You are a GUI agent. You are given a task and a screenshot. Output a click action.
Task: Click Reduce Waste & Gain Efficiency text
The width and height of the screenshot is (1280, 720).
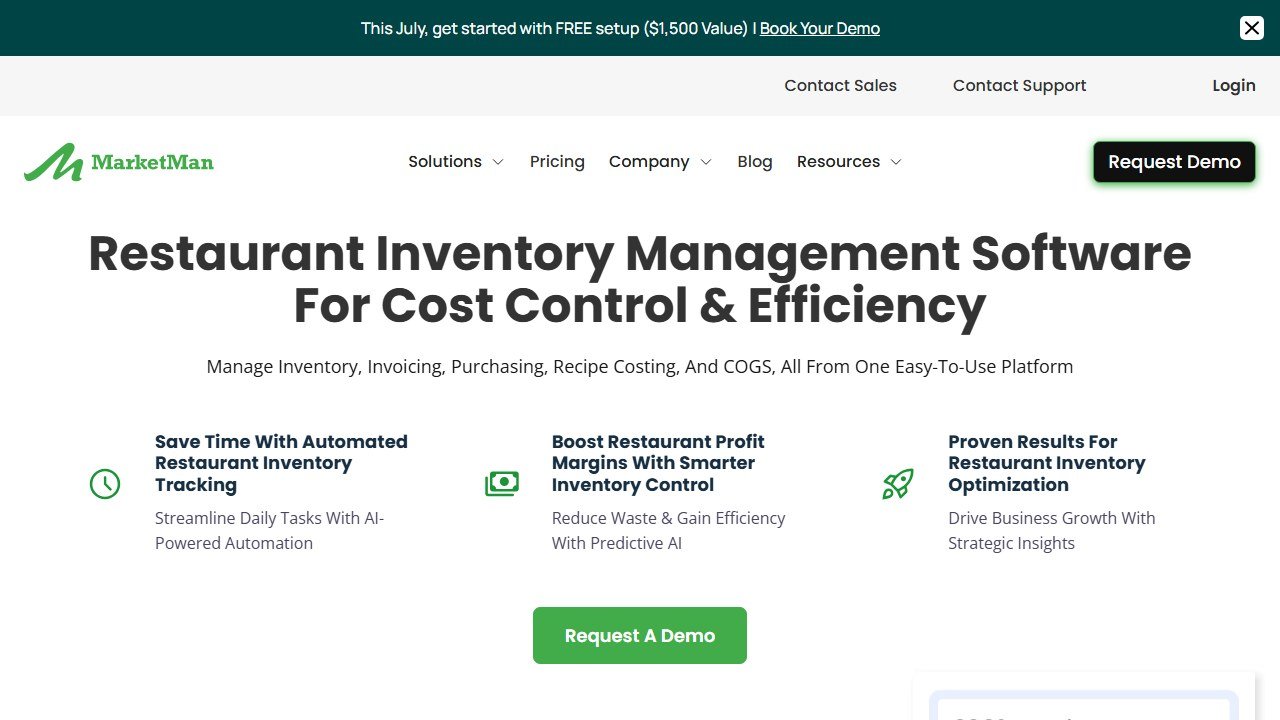point(668,530)
